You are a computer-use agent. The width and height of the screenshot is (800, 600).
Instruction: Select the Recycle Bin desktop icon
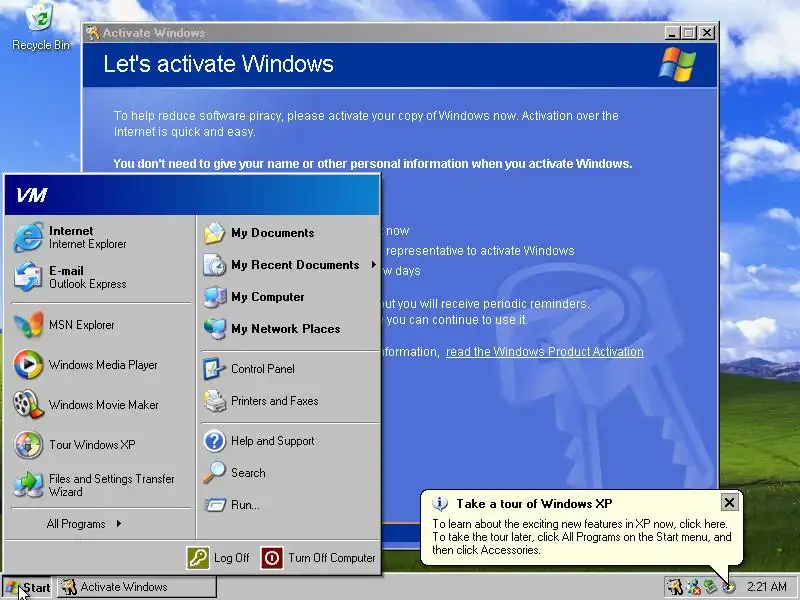(40, 27)
